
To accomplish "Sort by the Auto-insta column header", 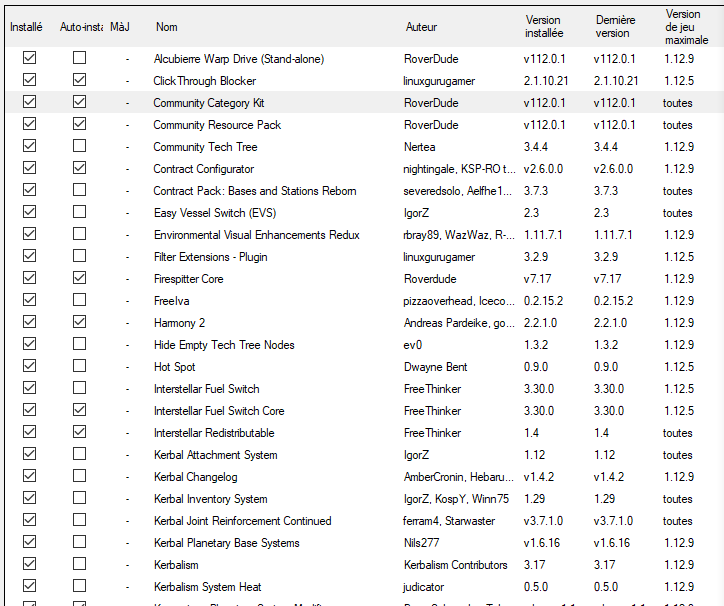I will (x=81, y=27).
